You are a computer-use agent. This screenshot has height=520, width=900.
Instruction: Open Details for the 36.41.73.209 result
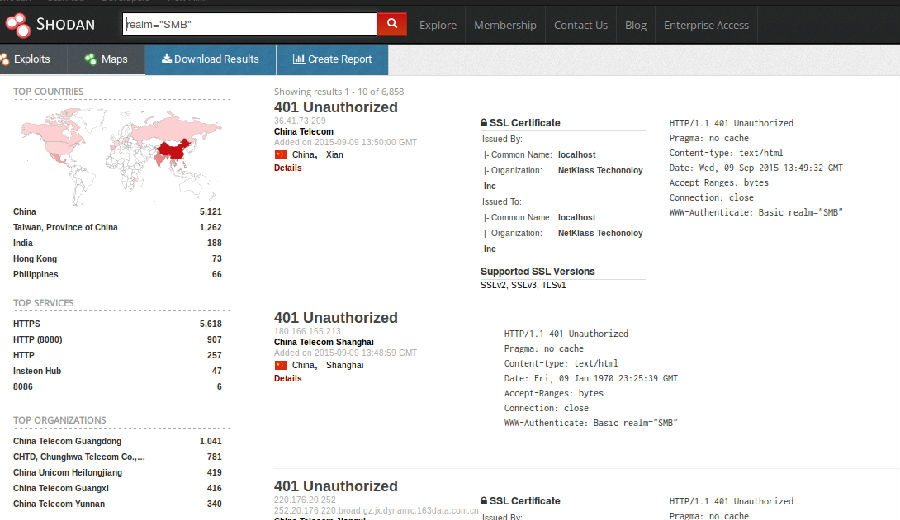pyautogui.click(x=288, y=168)
